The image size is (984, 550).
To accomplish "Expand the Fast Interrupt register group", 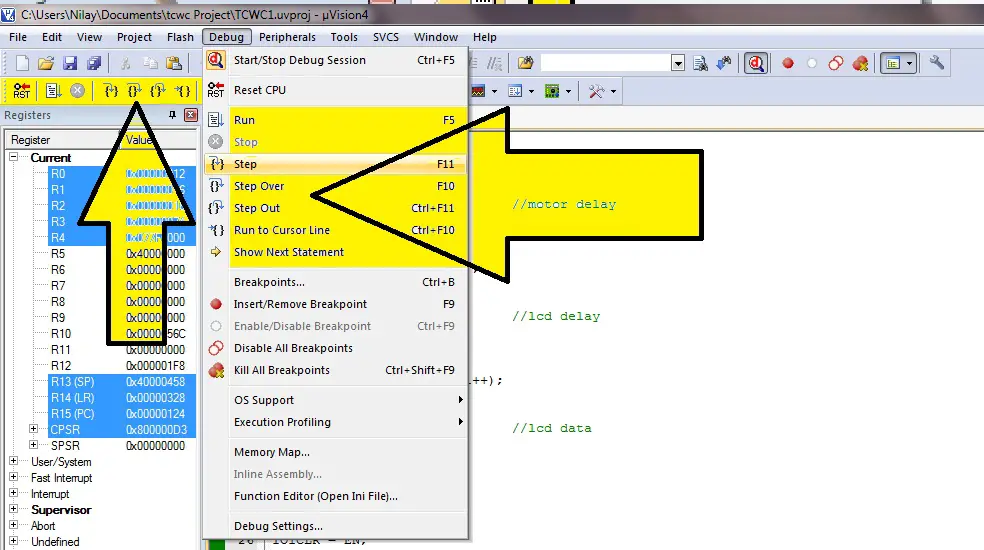I will tap(13, 477).
